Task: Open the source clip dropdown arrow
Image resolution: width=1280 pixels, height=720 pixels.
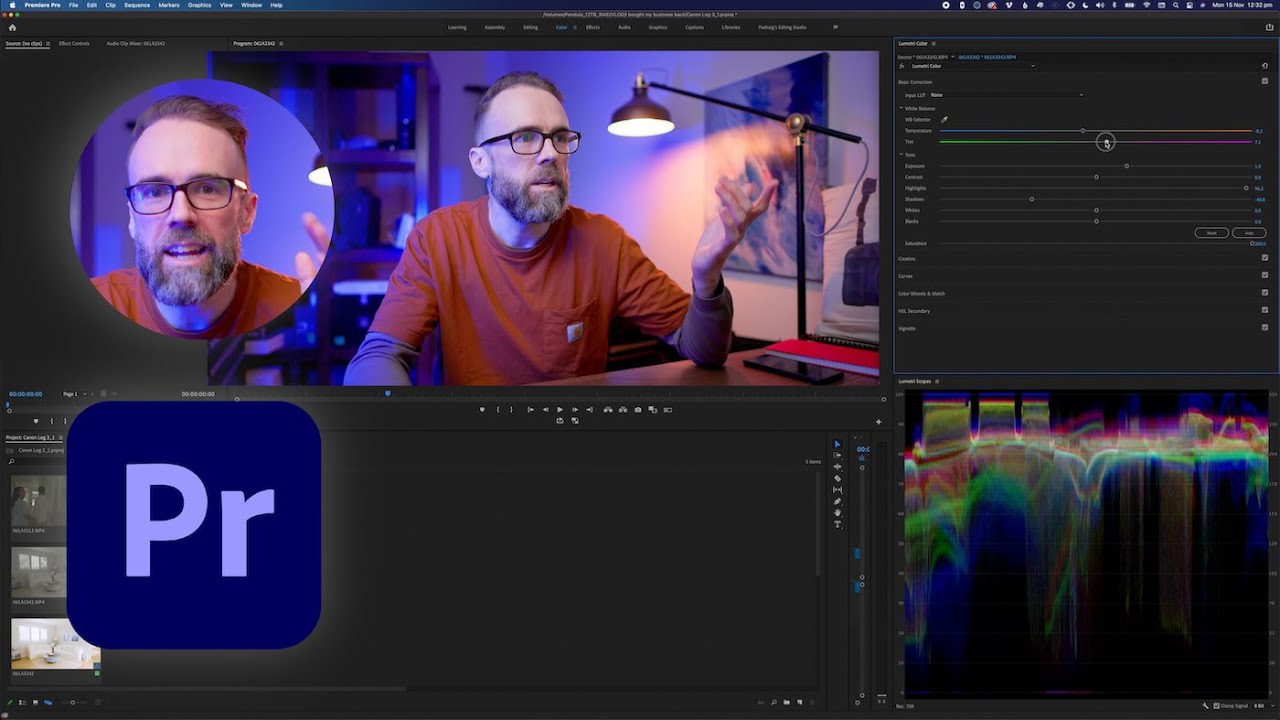Action: click(952, 57)
